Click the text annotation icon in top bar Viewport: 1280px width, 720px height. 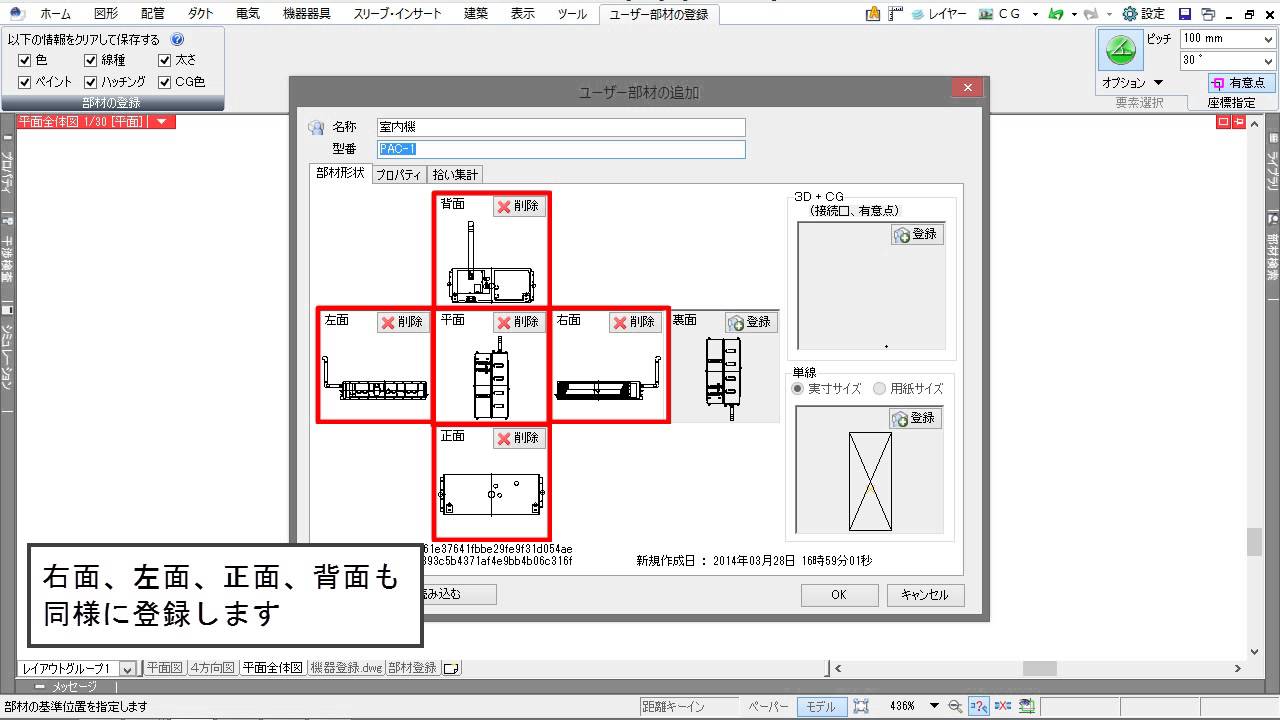[x=873, y=14]
